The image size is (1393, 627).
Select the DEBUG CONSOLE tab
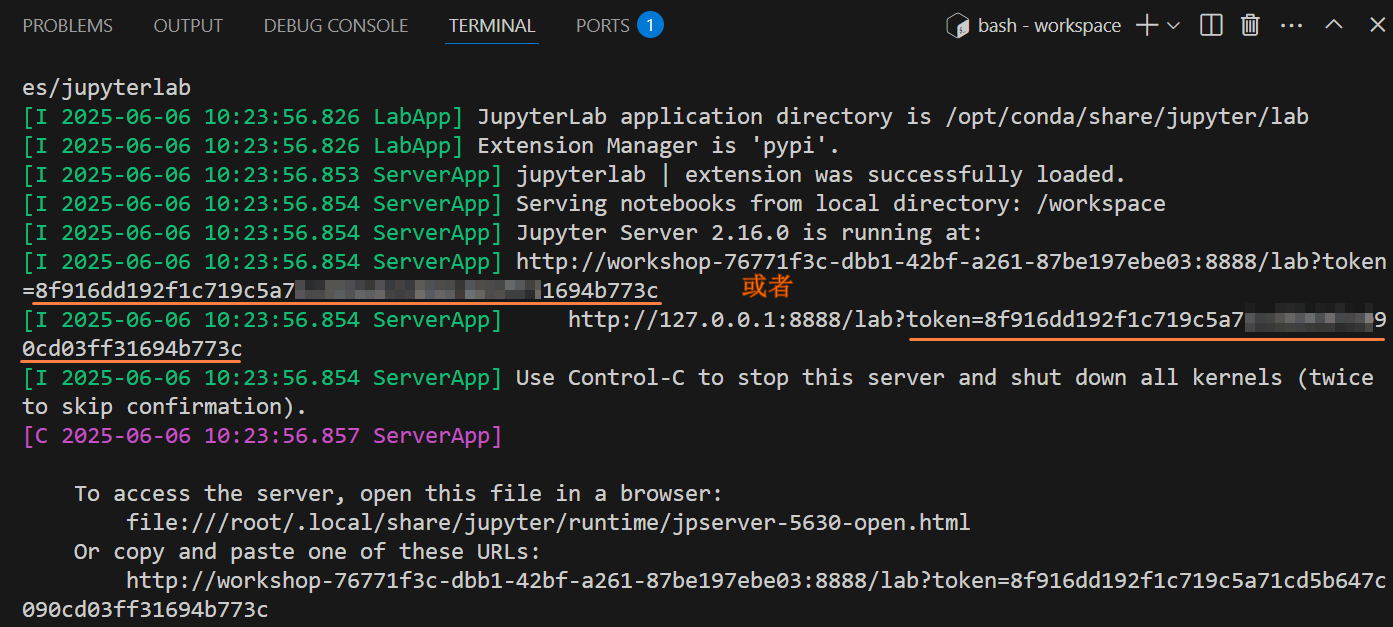[336, 26]
